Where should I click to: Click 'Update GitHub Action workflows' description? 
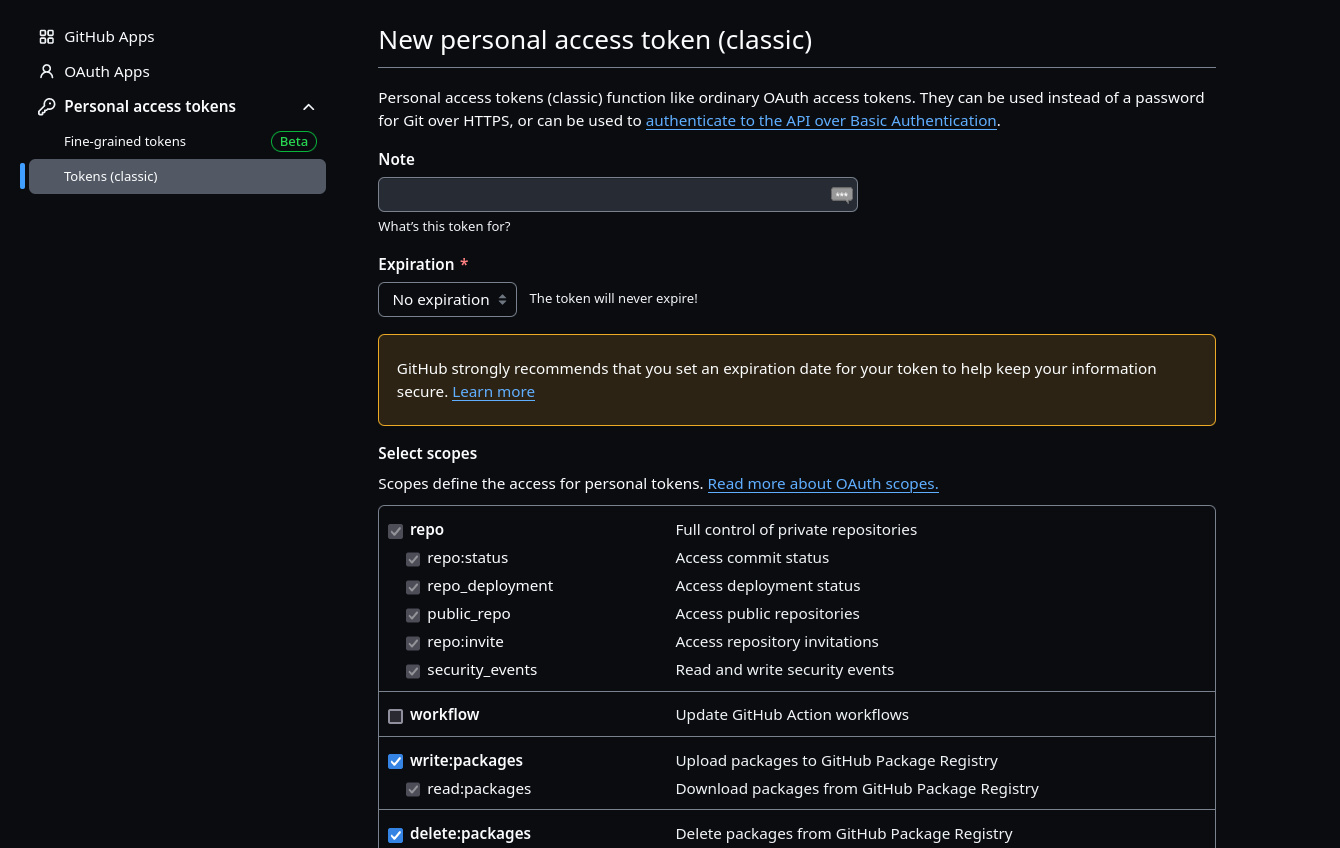[x=792, y=715]
